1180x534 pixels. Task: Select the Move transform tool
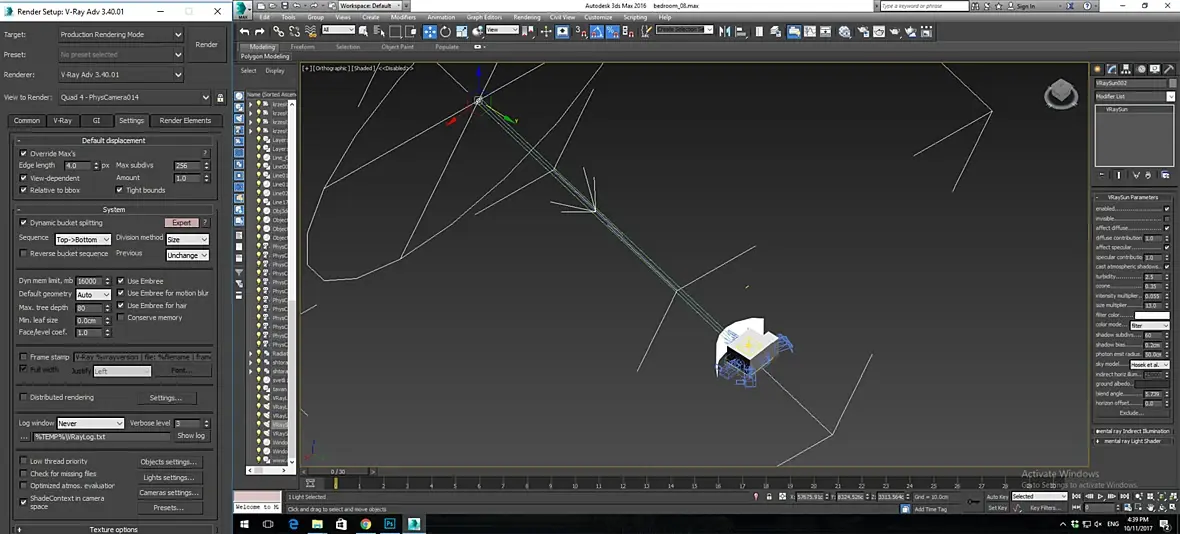click(x=430, y=31)
